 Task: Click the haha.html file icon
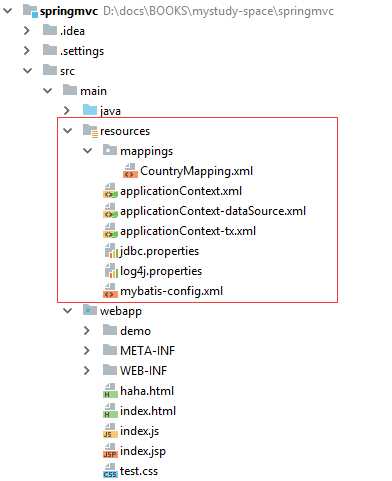pos(110,391)
